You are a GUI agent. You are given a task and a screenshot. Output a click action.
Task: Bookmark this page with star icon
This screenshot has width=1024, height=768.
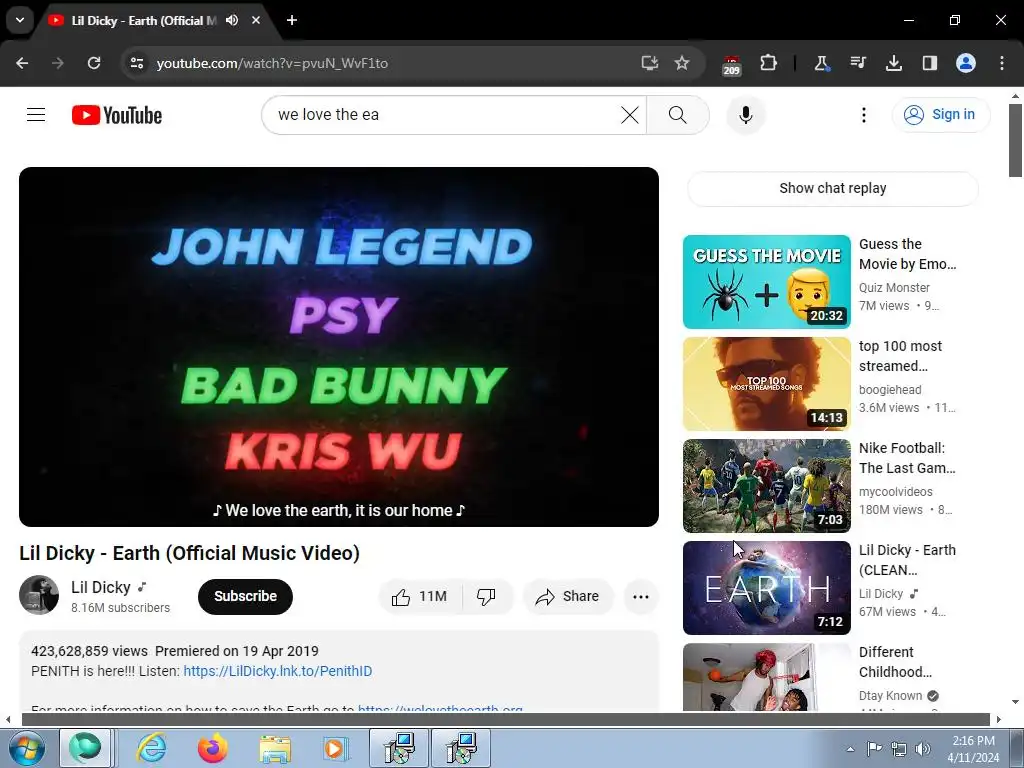[x=682, y=63]
